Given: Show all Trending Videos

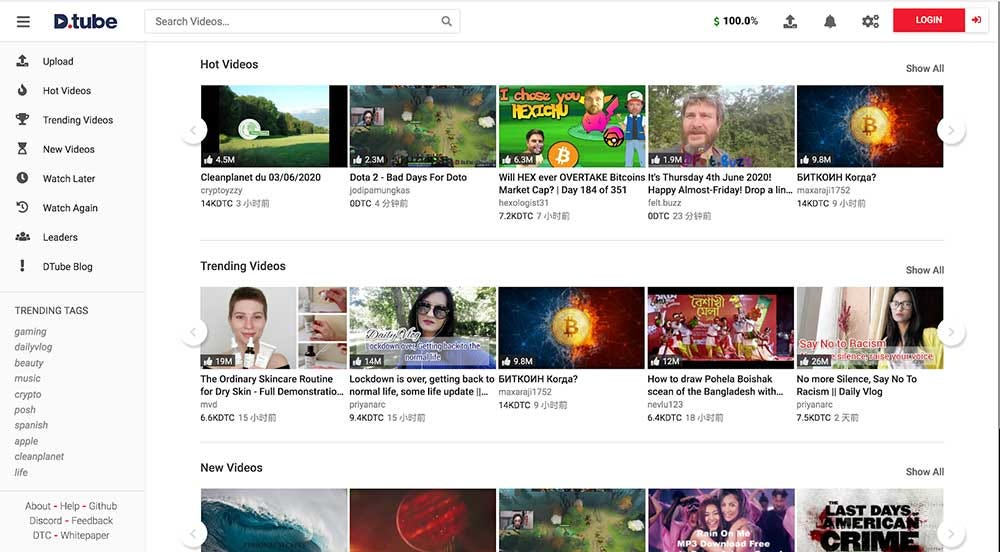Looking at the screenshot, I should [925, 270].
